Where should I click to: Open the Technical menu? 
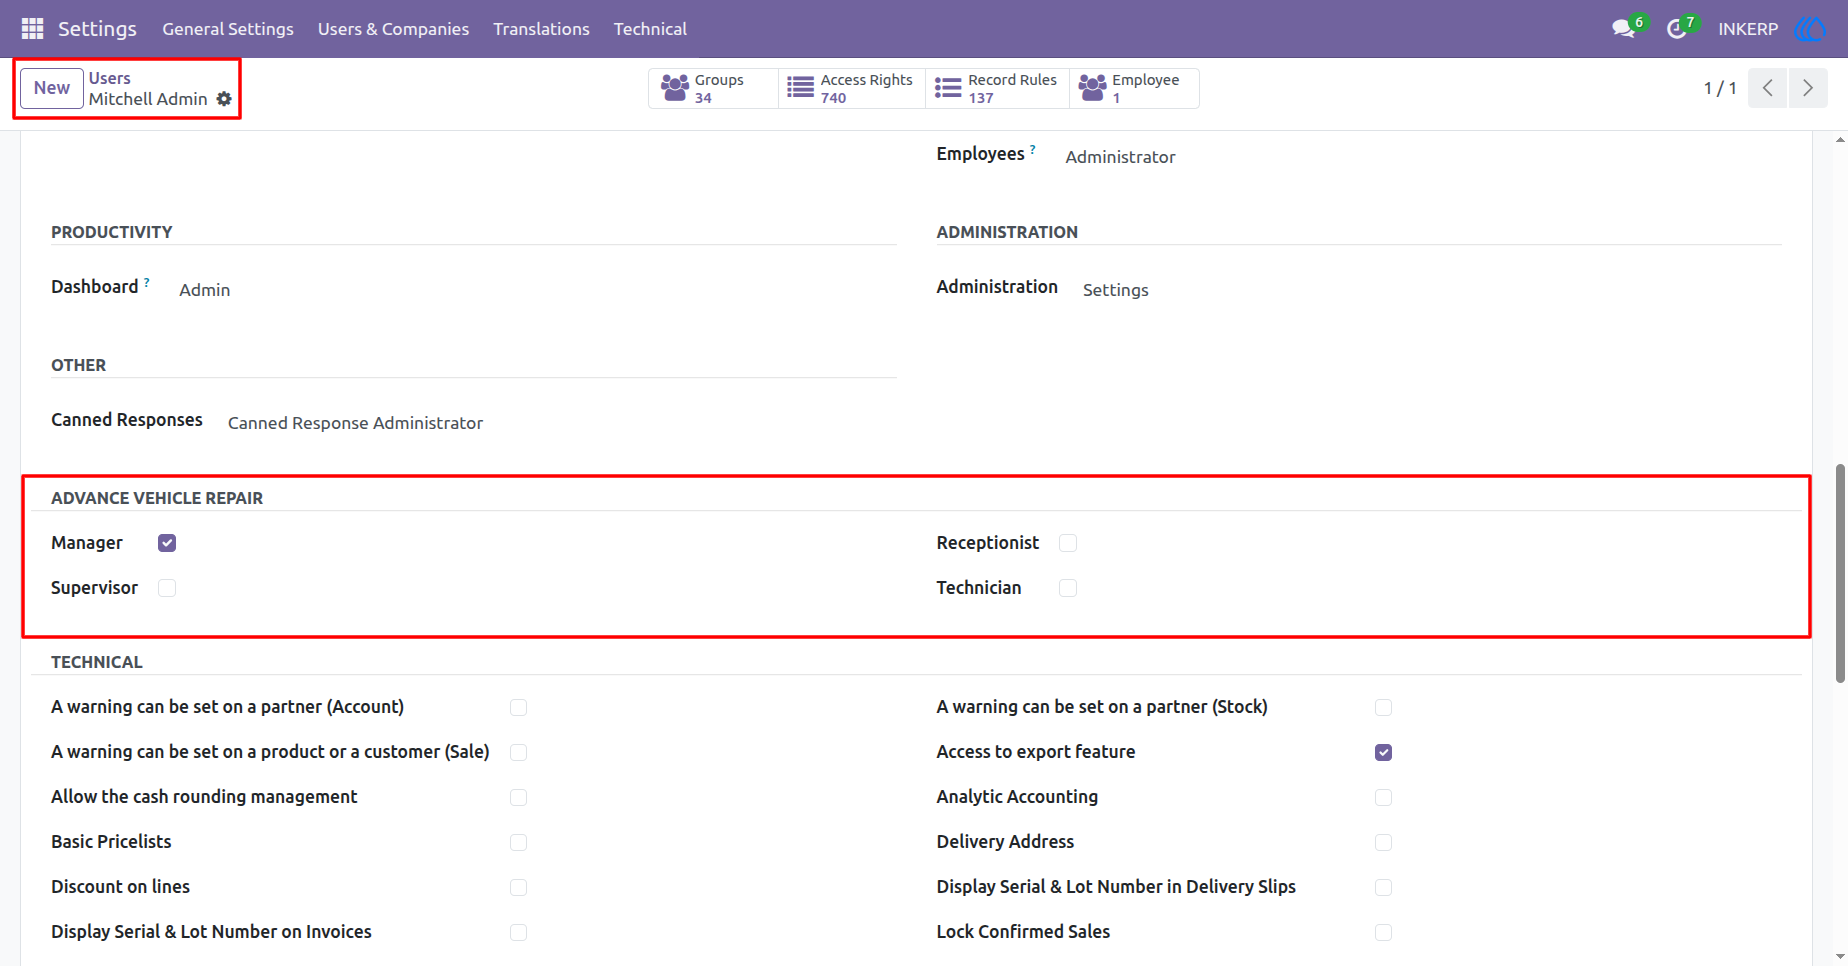pos(650,29)
